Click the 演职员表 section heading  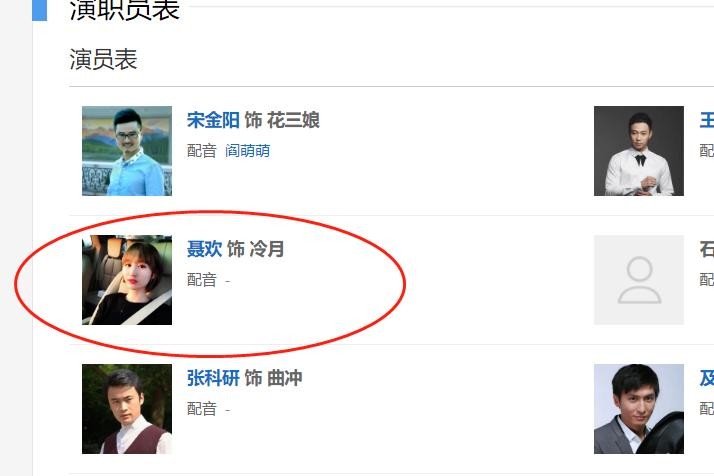125,10
